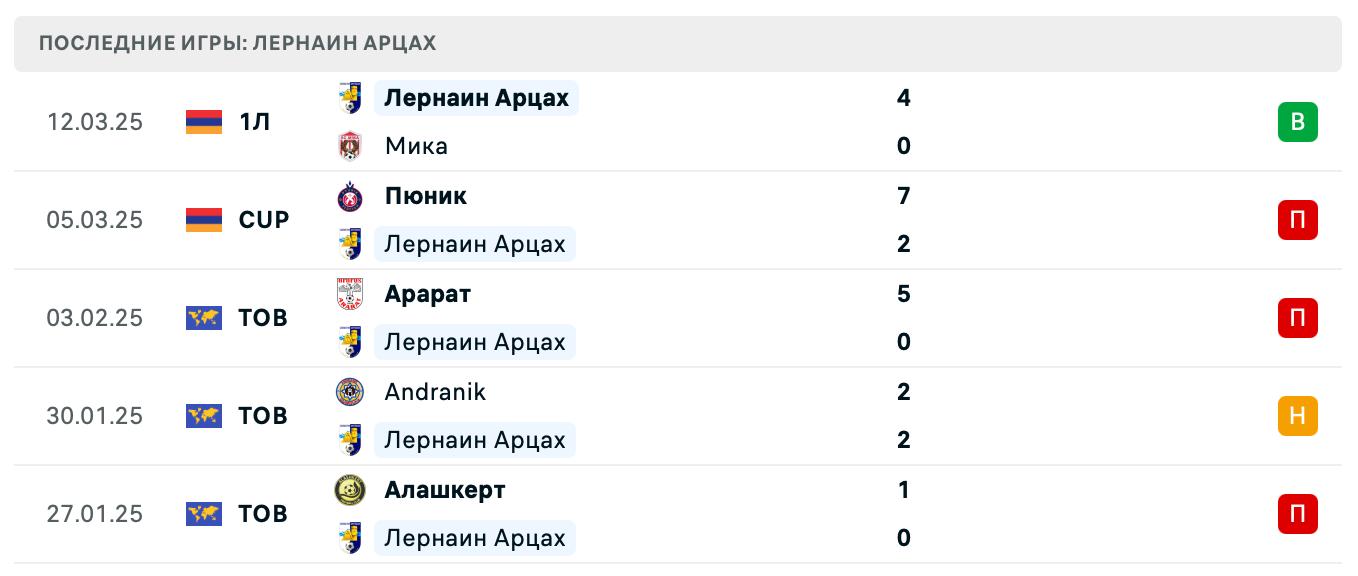Click the Armenian flag beside 1Л
This screenshot has width=1358, height=576.
click(204, 122)
